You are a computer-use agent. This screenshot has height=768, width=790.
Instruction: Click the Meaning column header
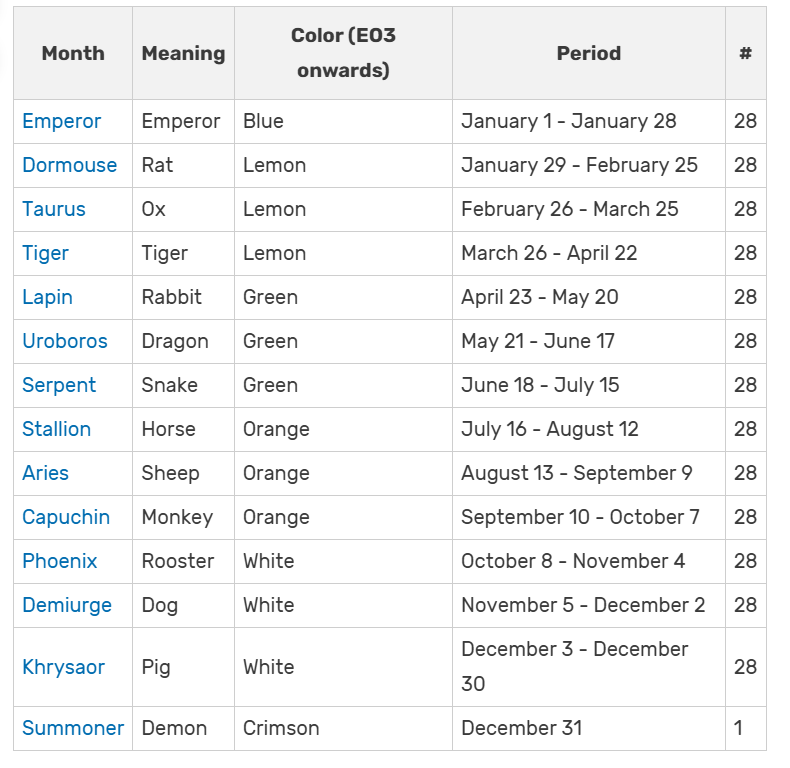pos(183,53)
